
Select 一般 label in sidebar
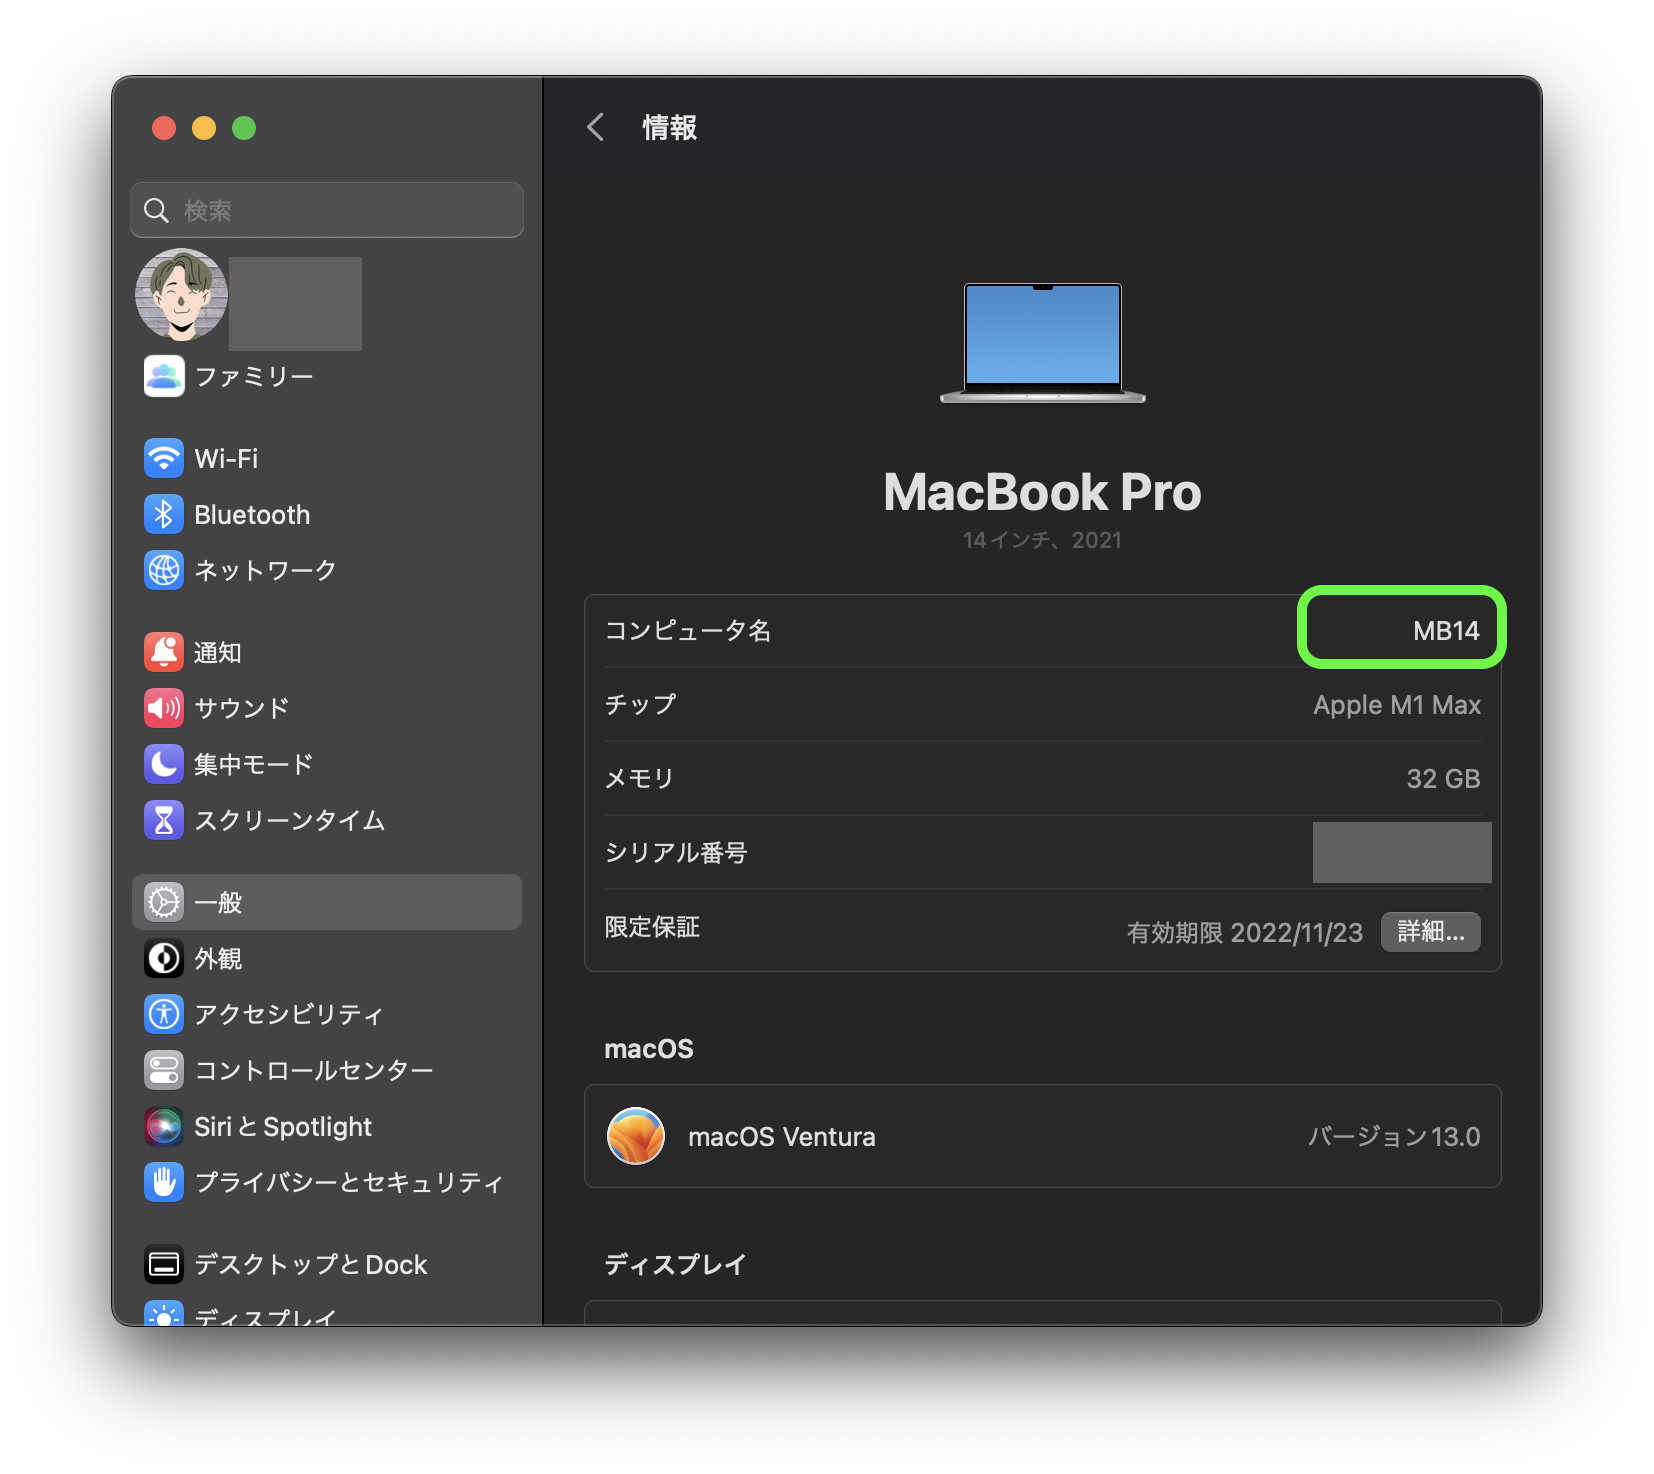tap(218, 903)
